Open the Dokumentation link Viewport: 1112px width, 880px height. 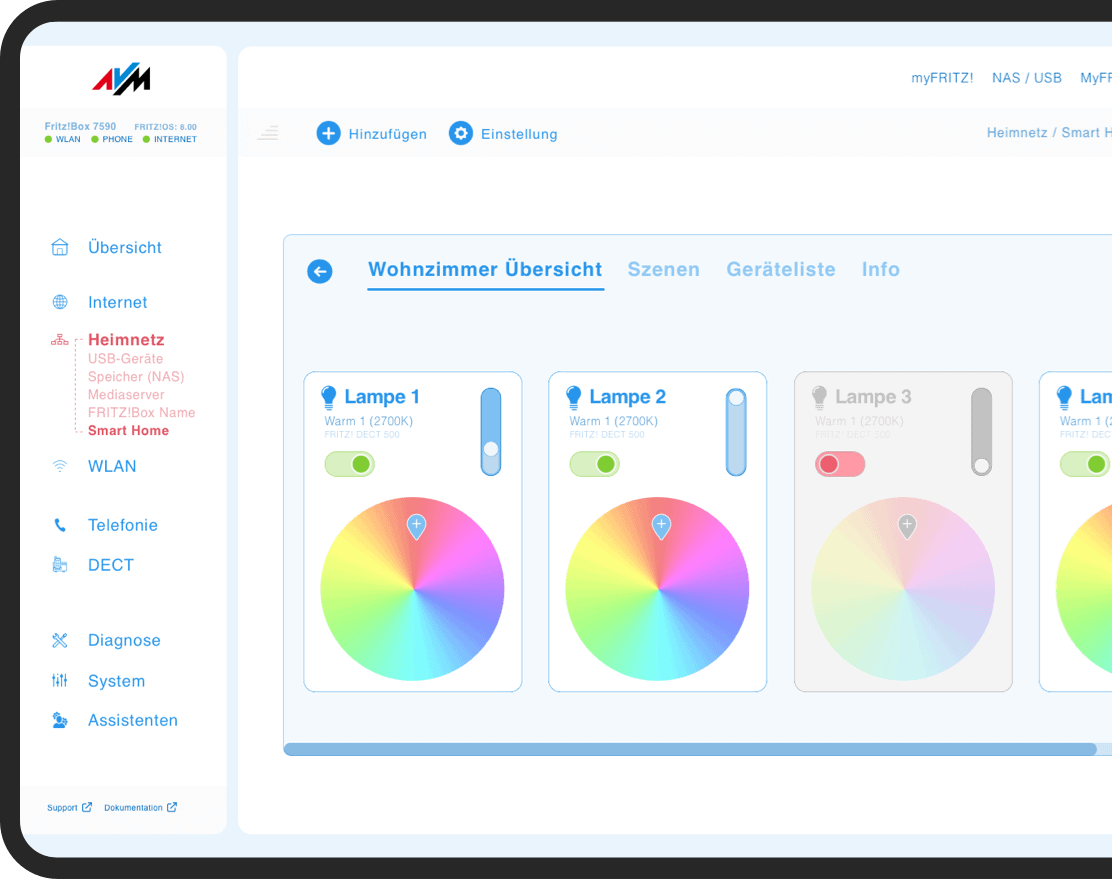134,807
